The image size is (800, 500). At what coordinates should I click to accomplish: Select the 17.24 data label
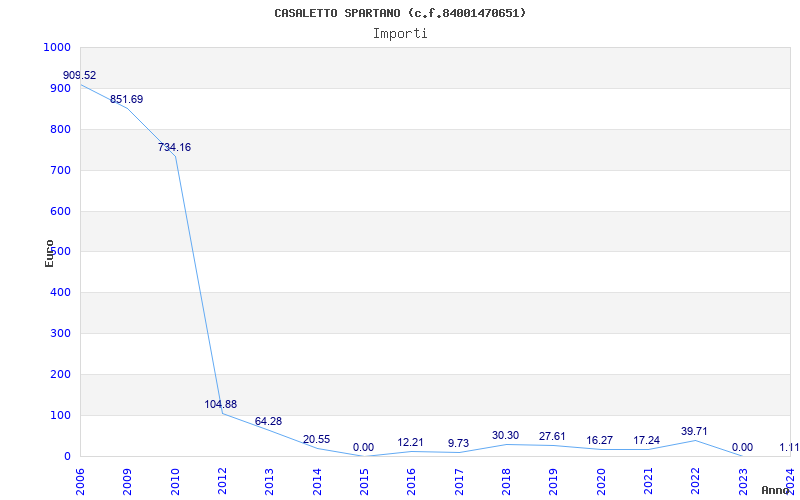point(646,440)
